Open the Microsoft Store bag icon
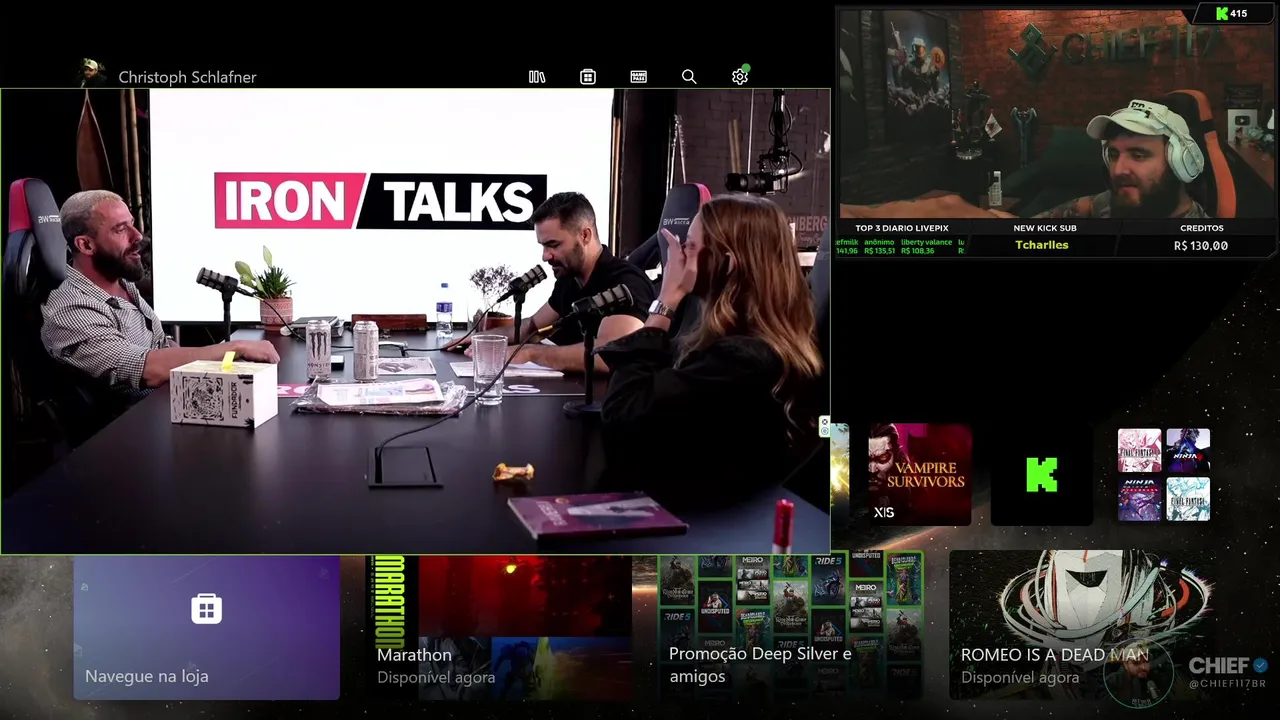This screenshot has height=720, width=1280. point(588,77)
